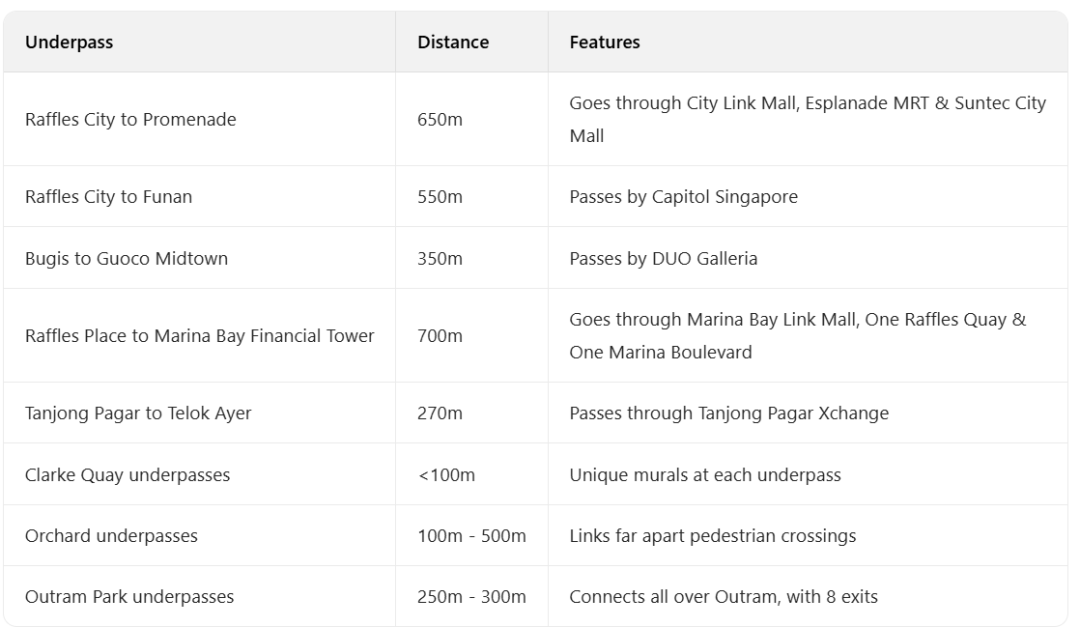Select the Tanjong Pagar to Telok Ayer cell

pyautogui.click(x=138, y=414)
